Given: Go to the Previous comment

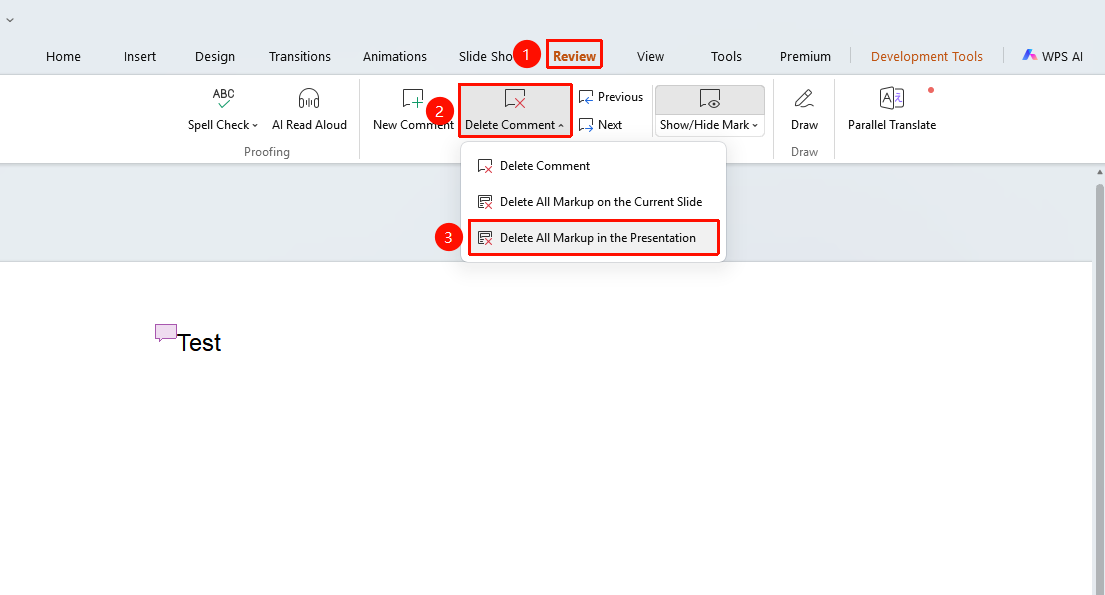Looking at the screenshot, I should tap(611, 97).
